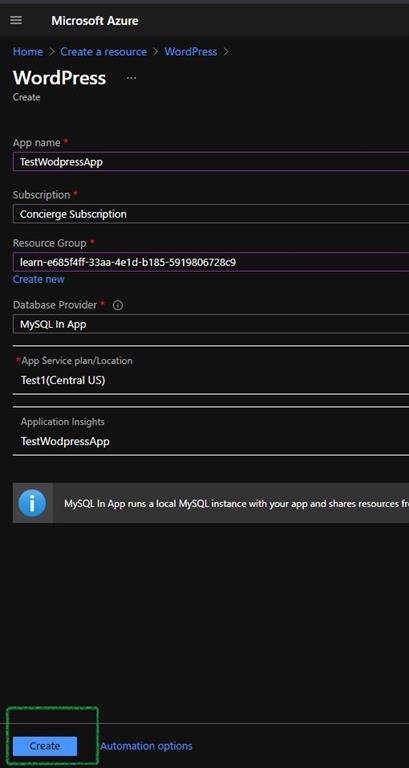Click the Create button

point(45,746)
